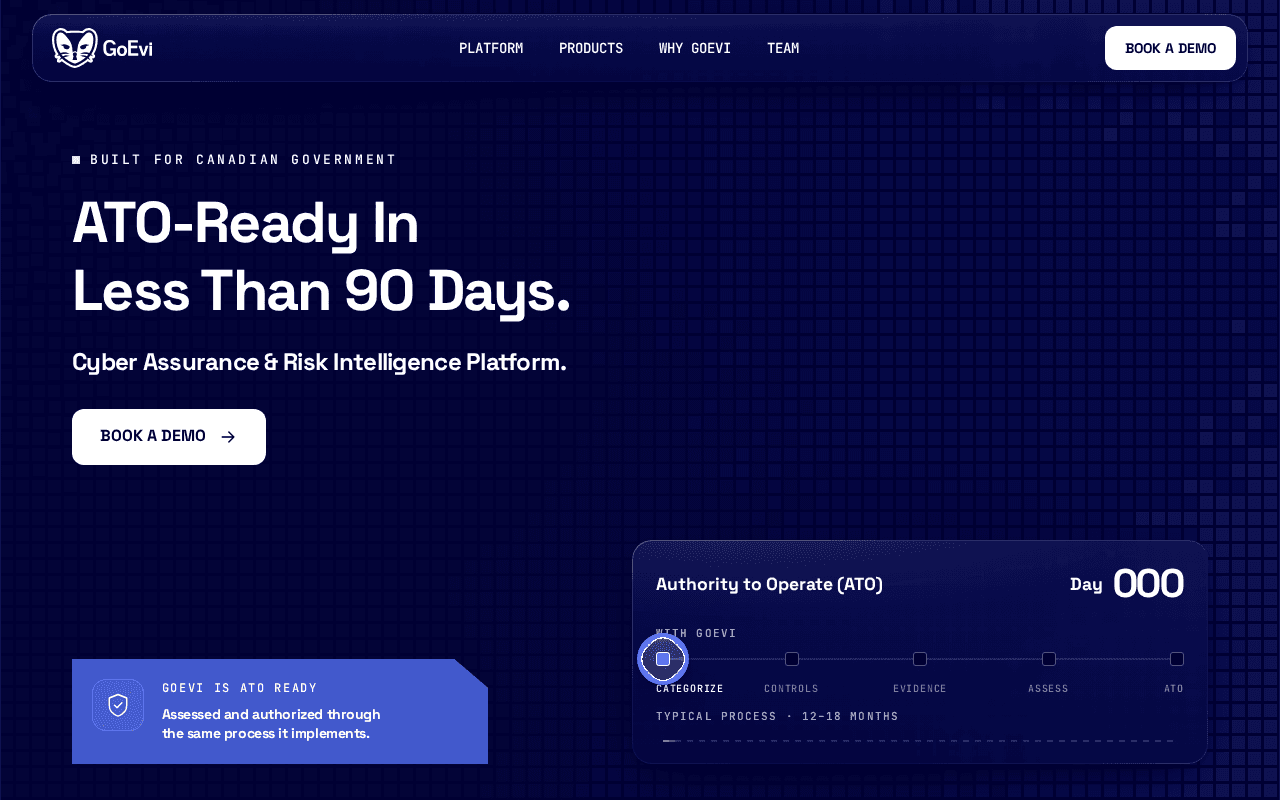Select the Evidence step marker
The height and width of the screenshot is (800, 1280).
(920, 659)
